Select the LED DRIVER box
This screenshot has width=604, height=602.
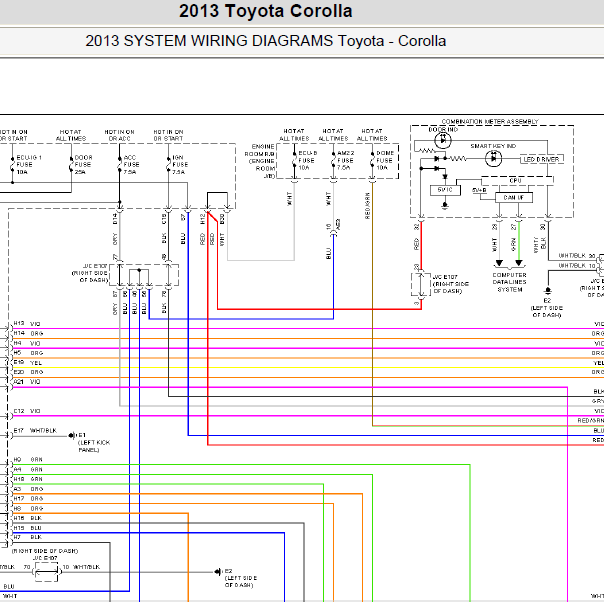tap(542, 159)
